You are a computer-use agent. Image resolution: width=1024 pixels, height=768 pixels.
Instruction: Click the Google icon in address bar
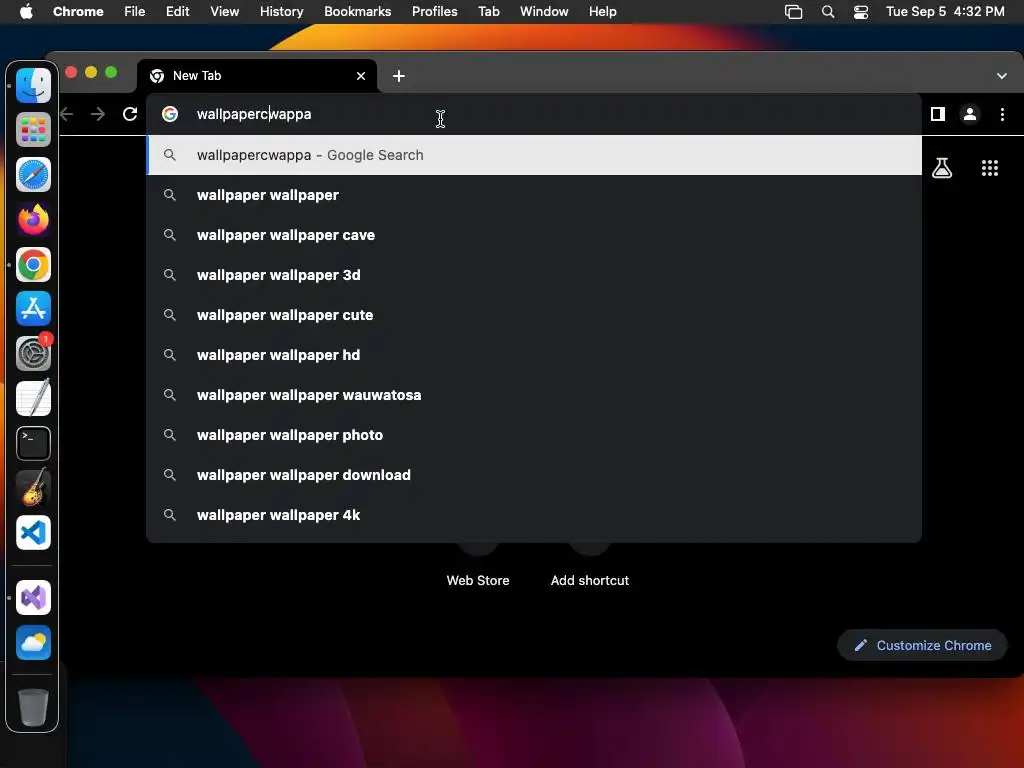click(x=170, y=114)
